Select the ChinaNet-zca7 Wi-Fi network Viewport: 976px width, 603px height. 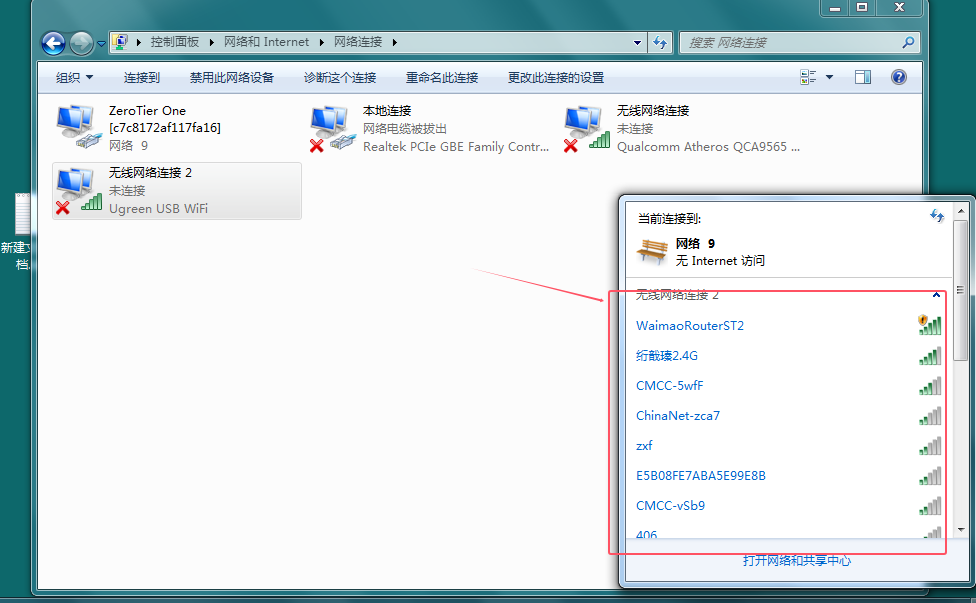pyautogui.click(x=678, y=416)
